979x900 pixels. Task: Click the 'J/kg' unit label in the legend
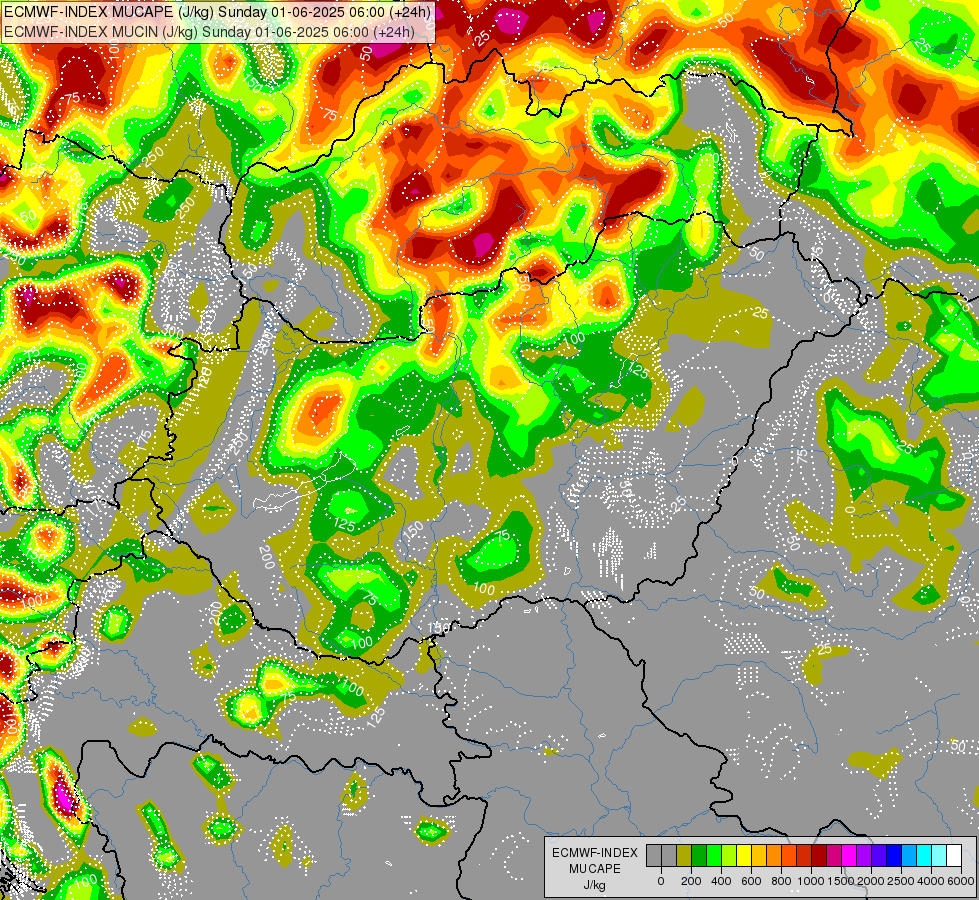point(594,885)
